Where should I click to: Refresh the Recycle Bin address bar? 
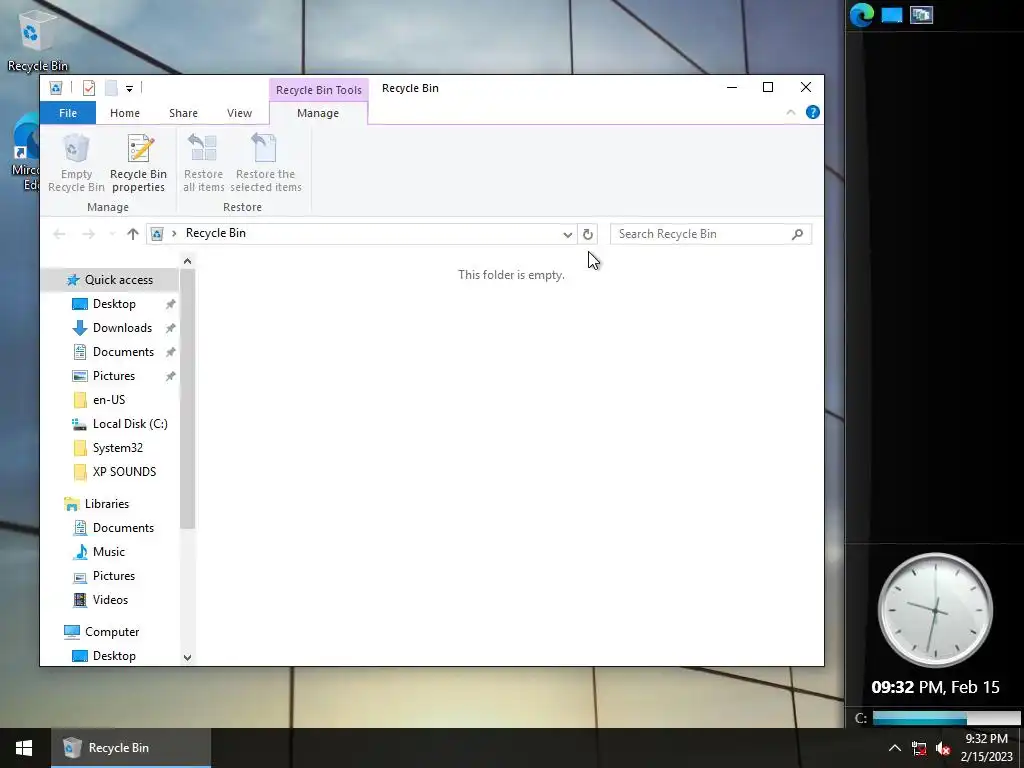coord(588,234)
